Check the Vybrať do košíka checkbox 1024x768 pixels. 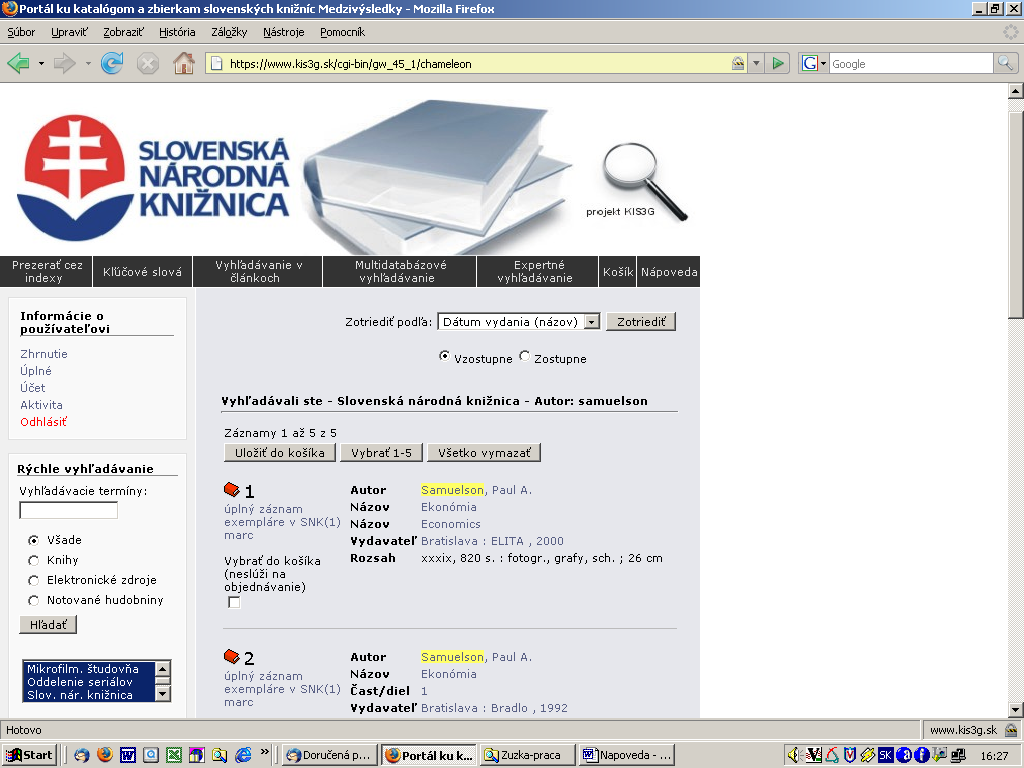point(234,602)
